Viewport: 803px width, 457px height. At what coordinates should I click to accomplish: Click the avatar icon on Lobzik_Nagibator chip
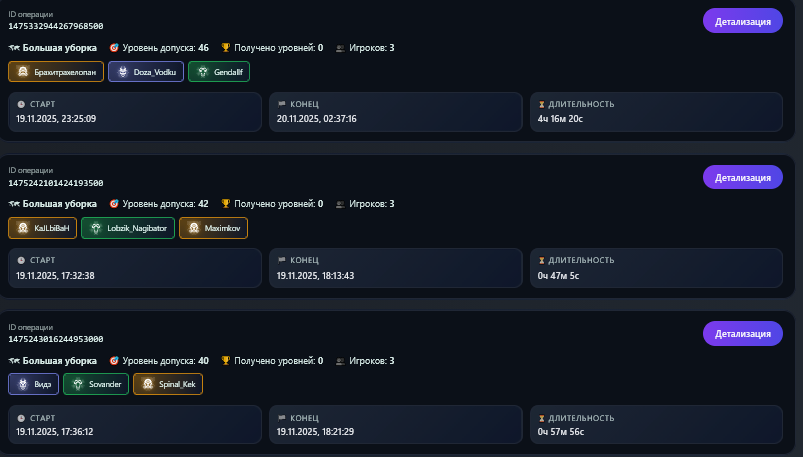(96, 228)
